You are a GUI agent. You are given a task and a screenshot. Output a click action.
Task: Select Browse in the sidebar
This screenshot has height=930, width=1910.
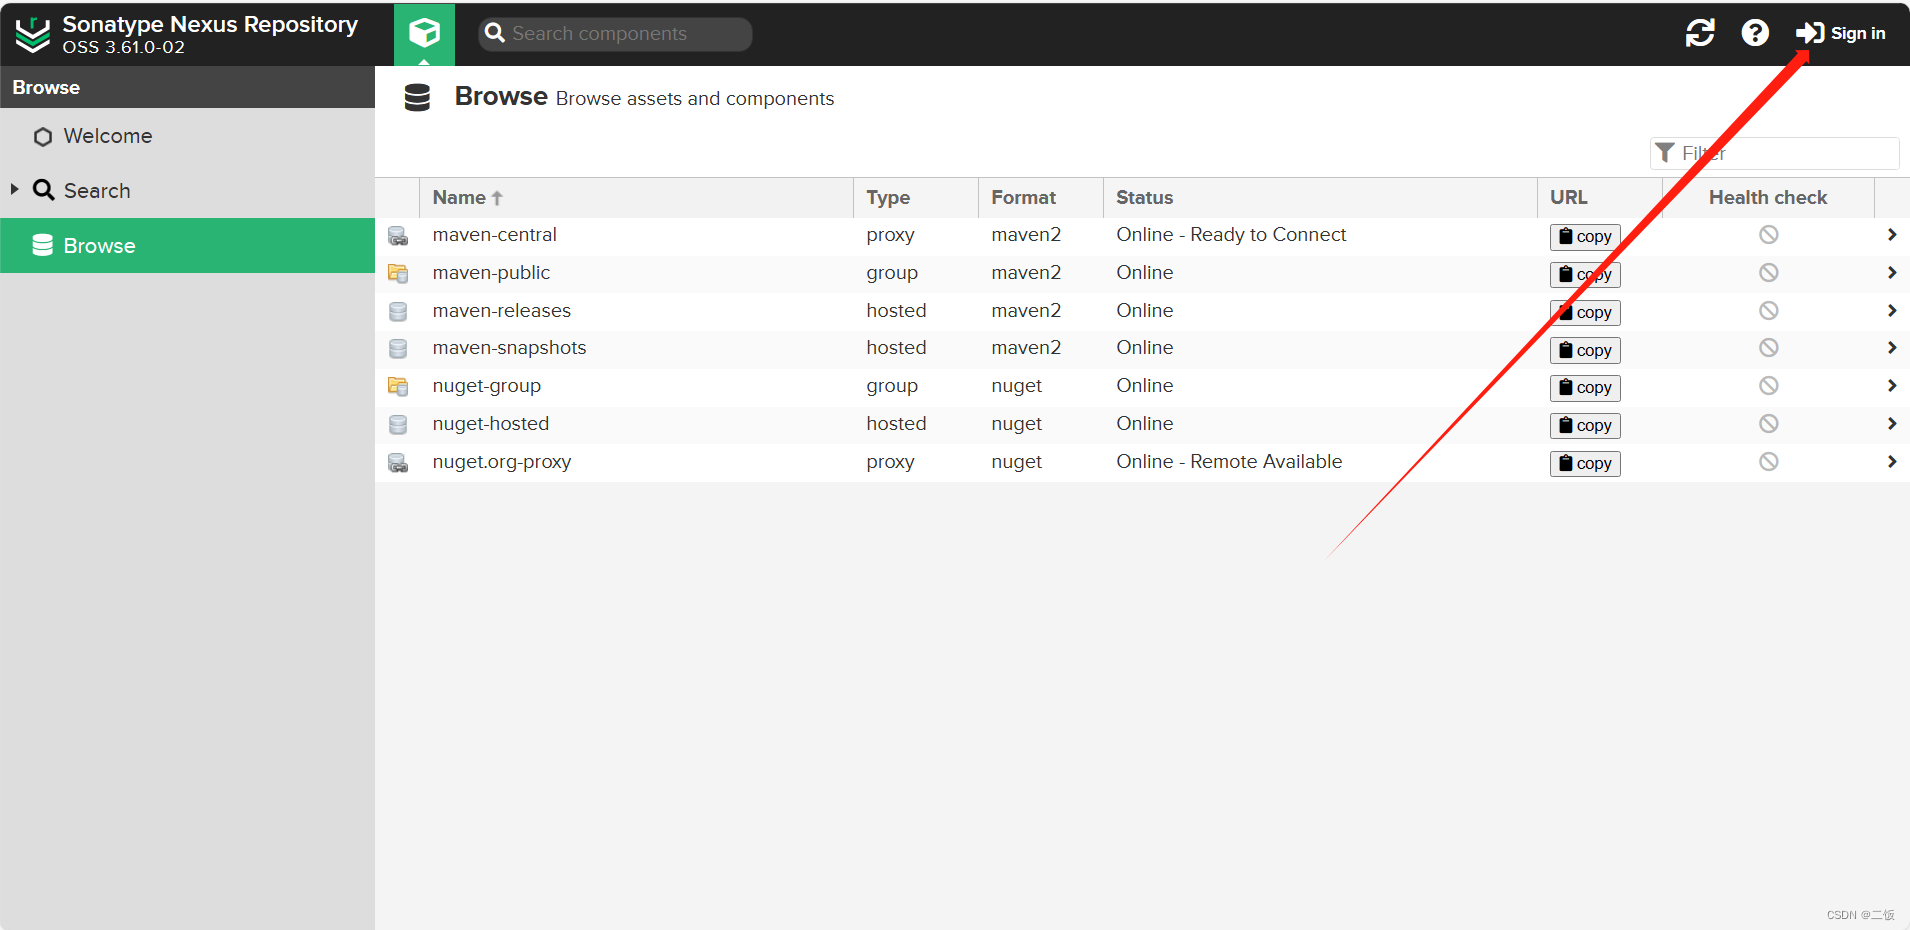click(187, 245)
